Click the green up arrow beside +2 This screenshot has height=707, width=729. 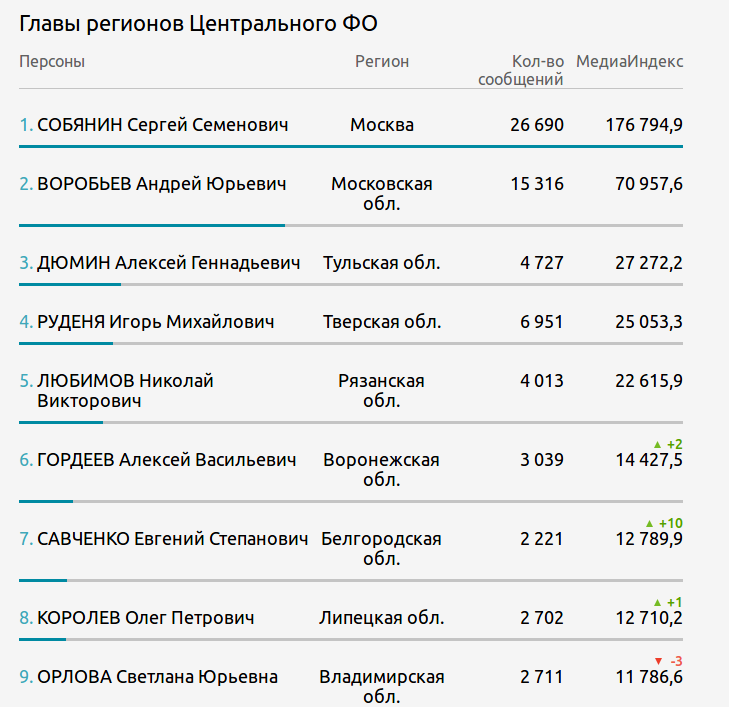(657, 444)
